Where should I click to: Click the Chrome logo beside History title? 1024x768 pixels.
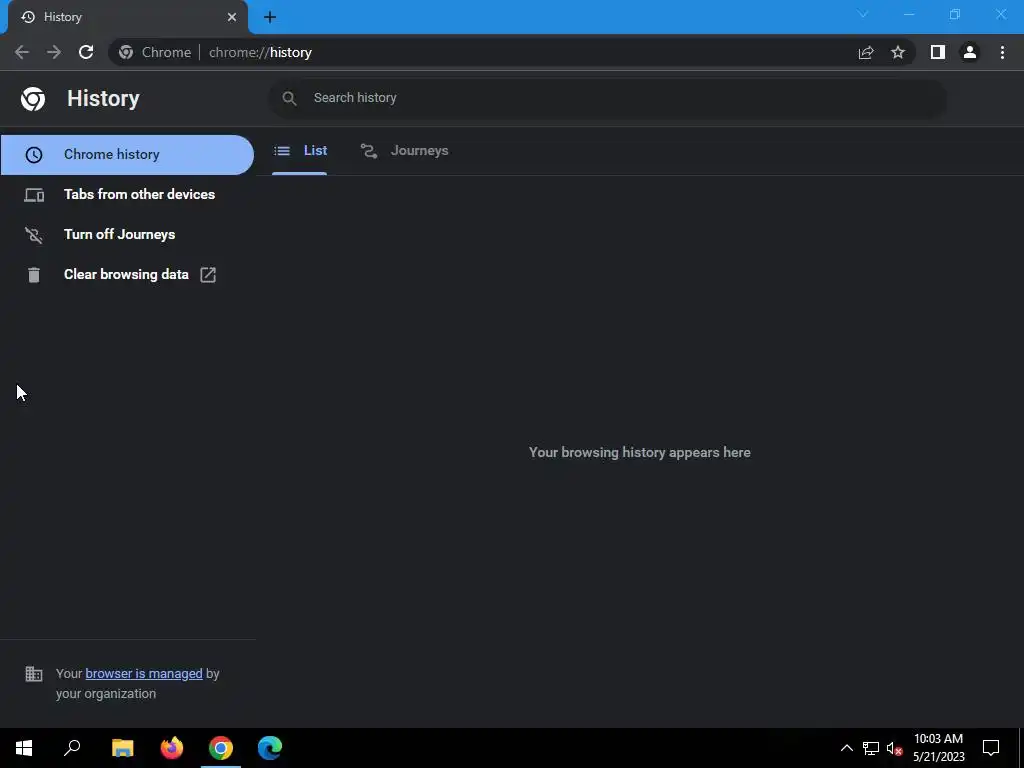[x=33, y=99]
